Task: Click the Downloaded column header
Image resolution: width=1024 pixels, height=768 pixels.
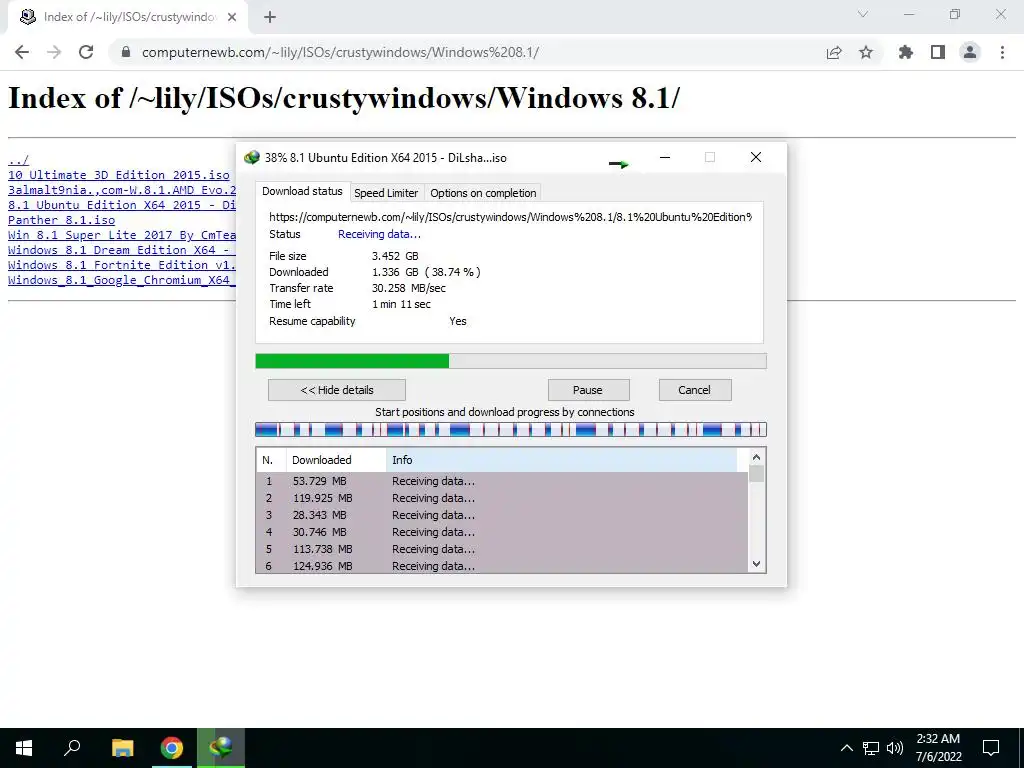Action: [336, 460]
